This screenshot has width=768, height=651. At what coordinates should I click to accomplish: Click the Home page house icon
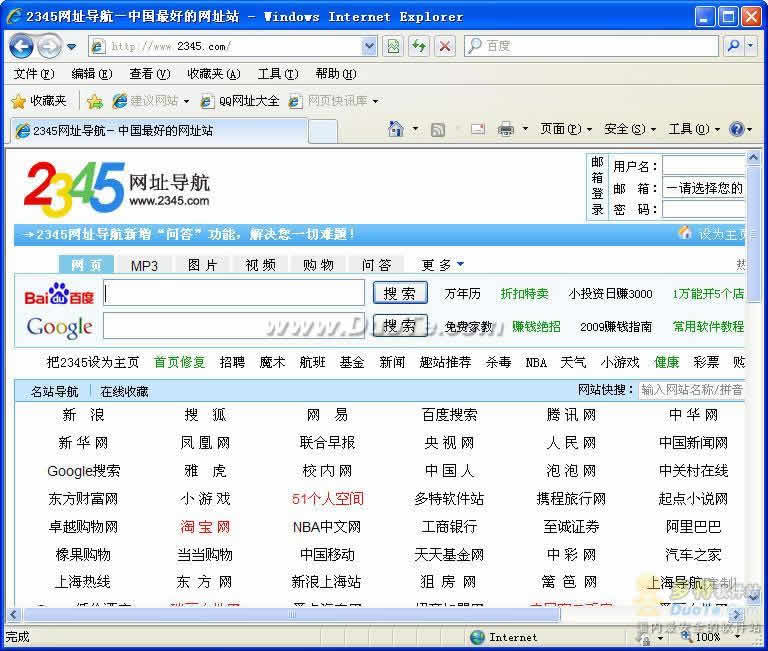click(x=396, y=129)
